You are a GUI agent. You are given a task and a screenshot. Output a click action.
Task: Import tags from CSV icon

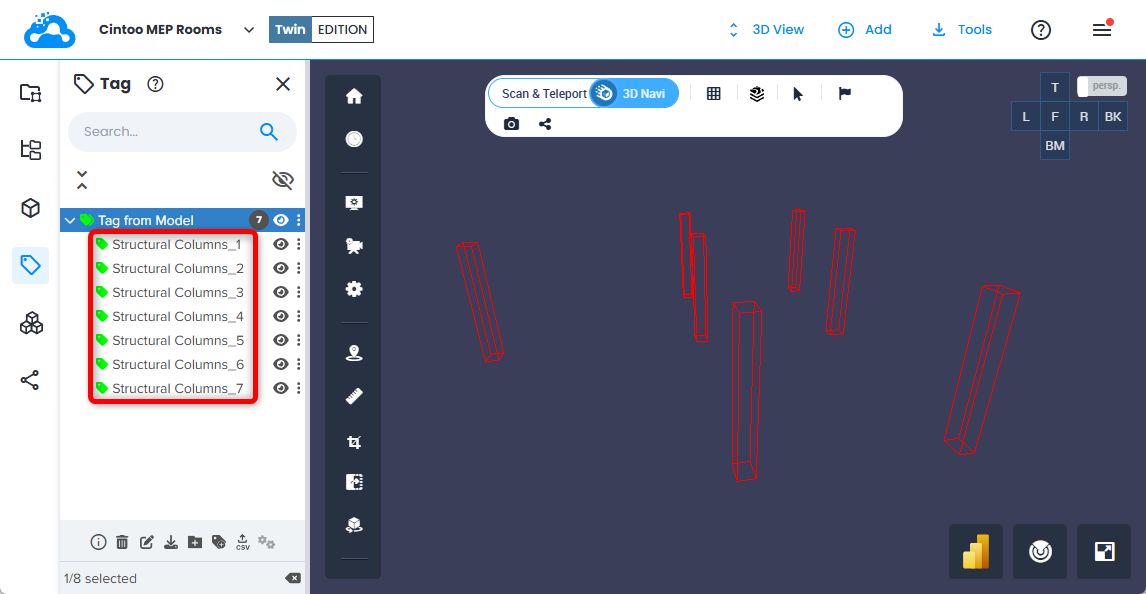243,542
